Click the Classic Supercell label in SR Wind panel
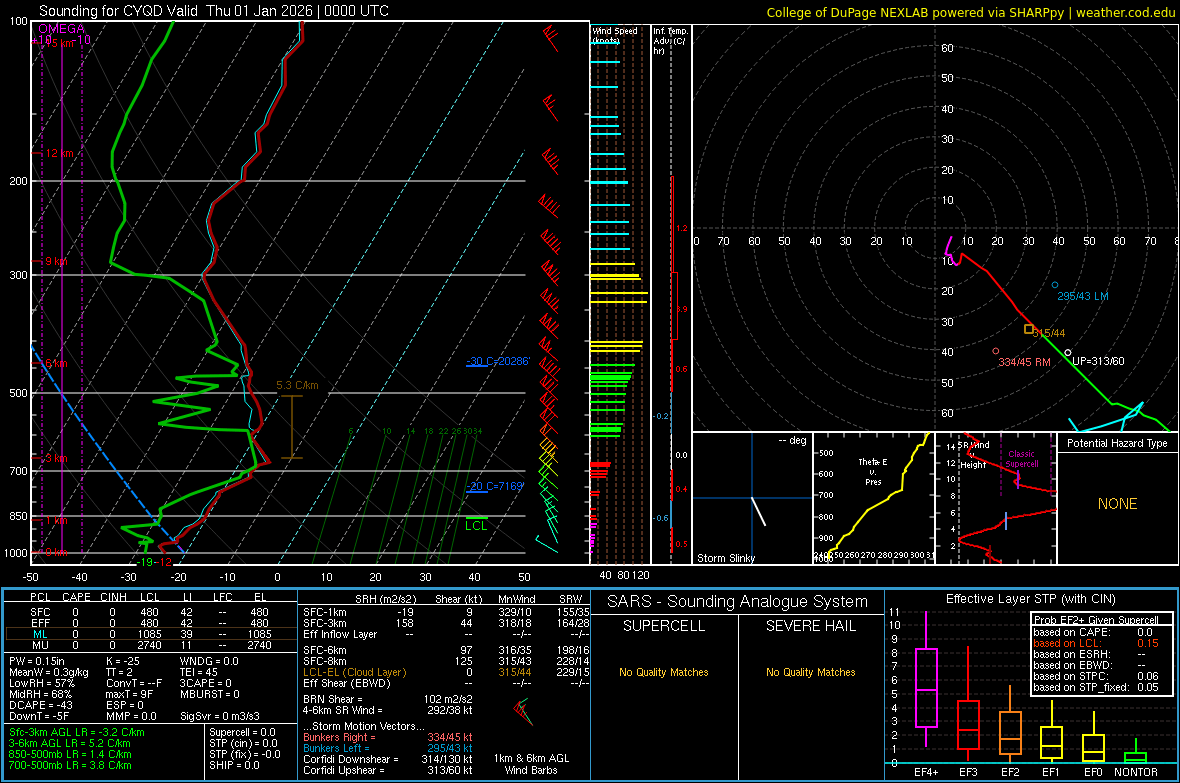Image resolution: width=1180 pixels, height=783 pixels. coord(1022,459)
